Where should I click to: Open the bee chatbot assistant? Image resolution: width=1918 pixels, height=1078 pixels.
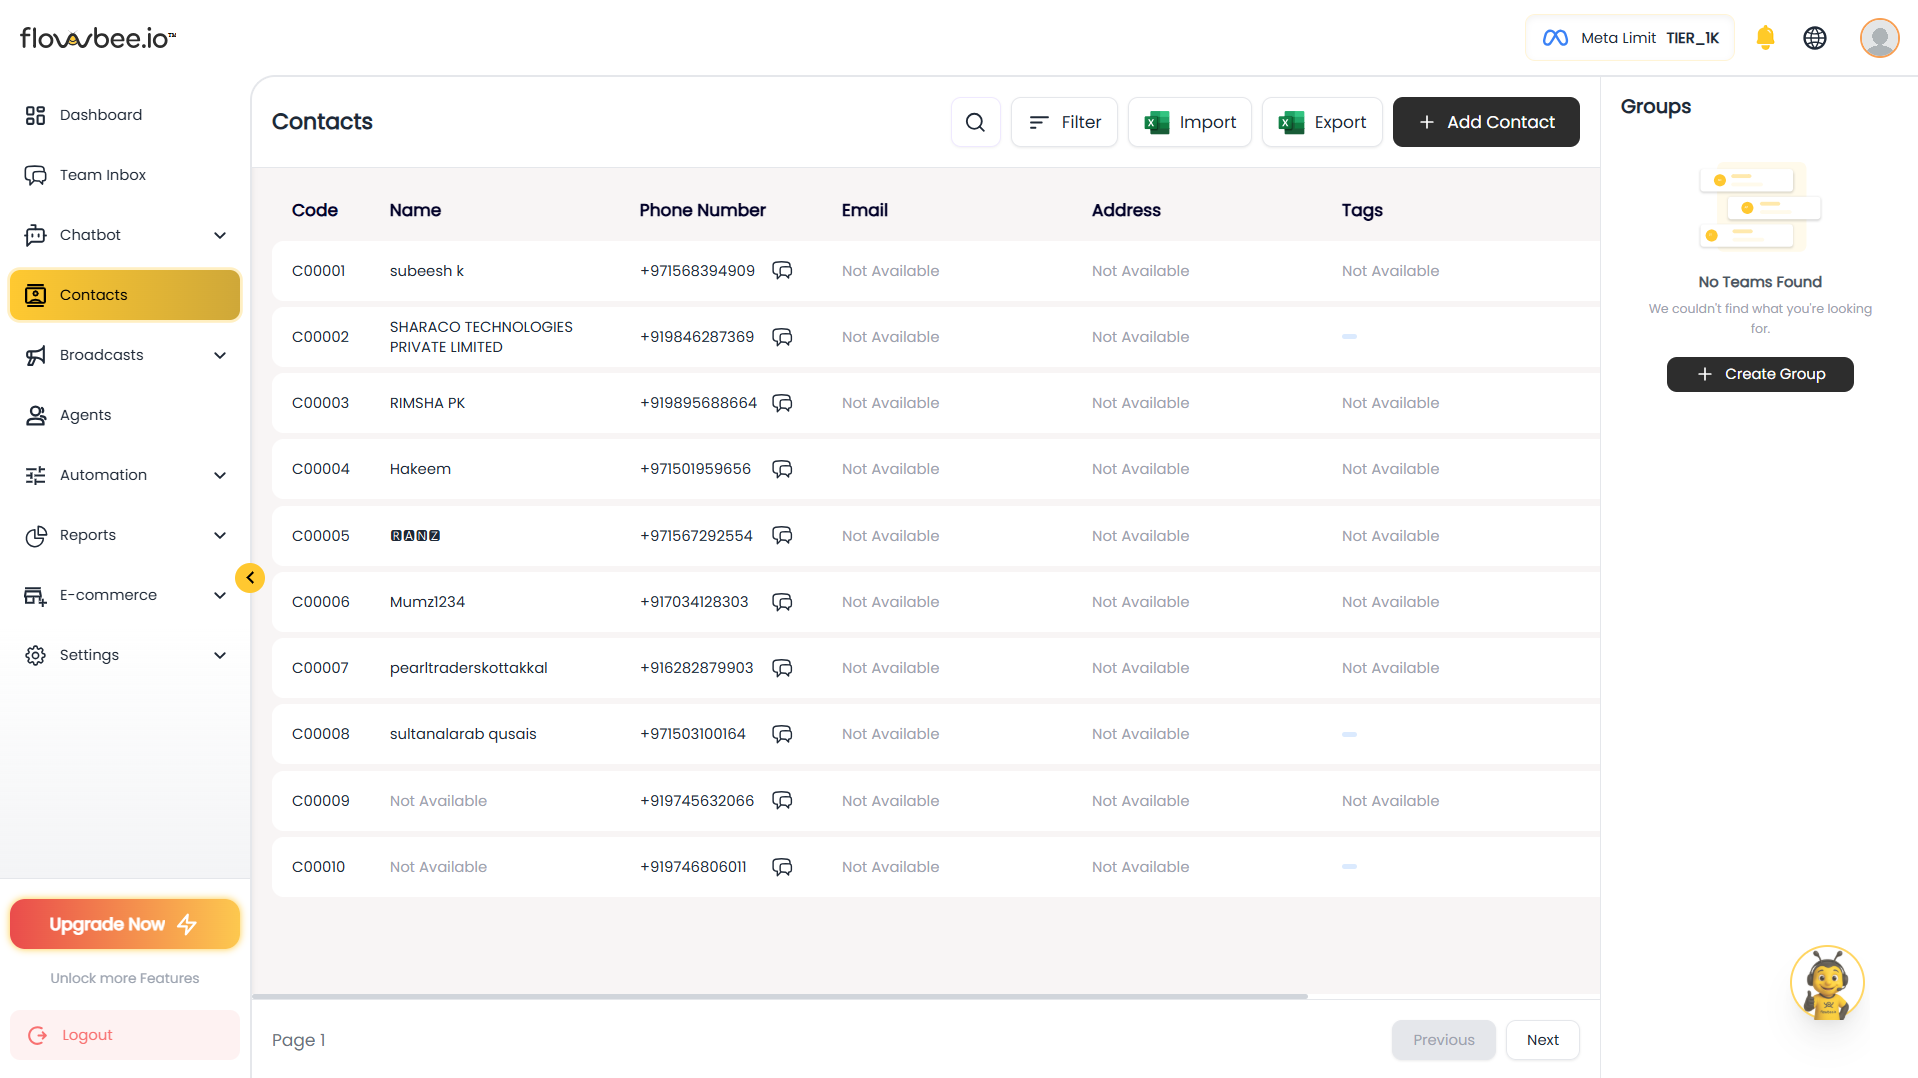coord(1827,983)
